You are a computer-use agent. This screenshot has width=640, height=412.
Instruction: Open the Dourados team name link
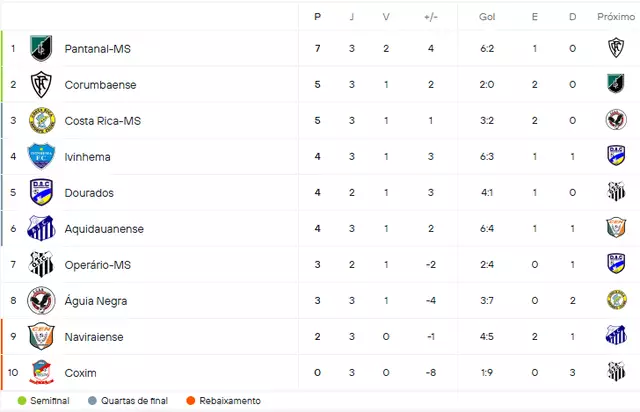click(x=89, y=193)
